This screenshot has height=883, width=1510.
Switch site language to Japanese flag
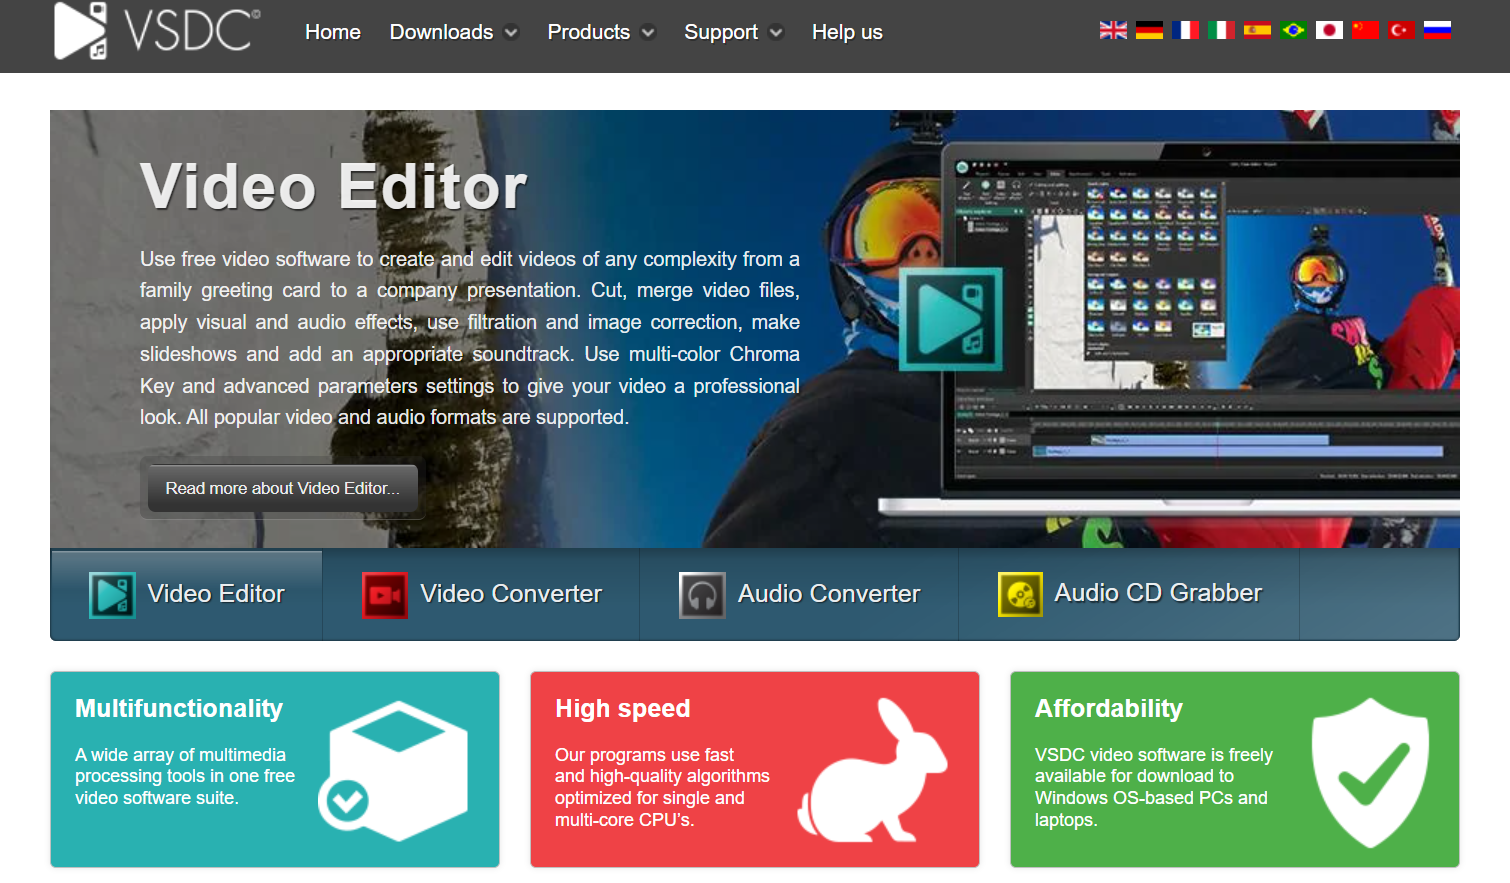(x=1329, y=30)
